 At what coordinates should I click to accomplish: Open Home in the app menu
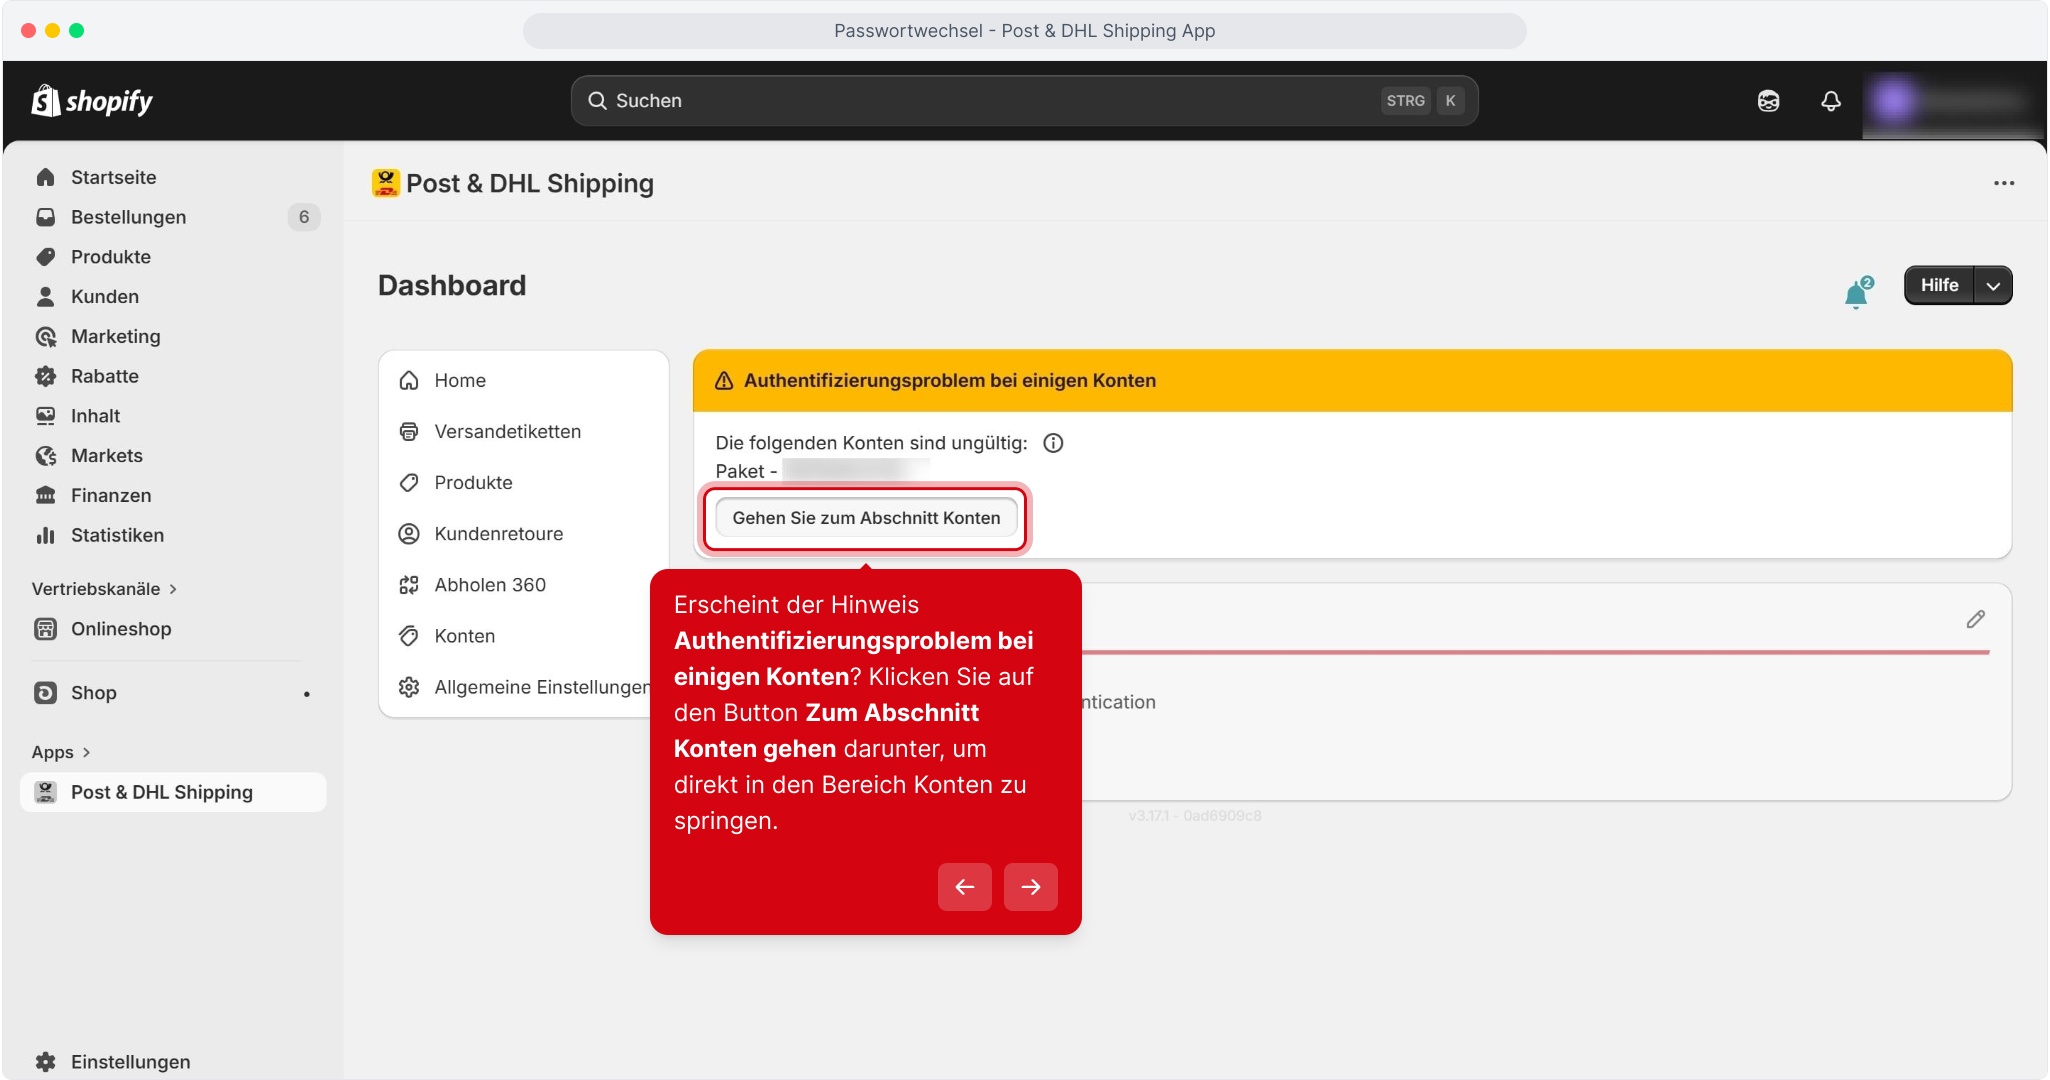(x=524, y=381)
